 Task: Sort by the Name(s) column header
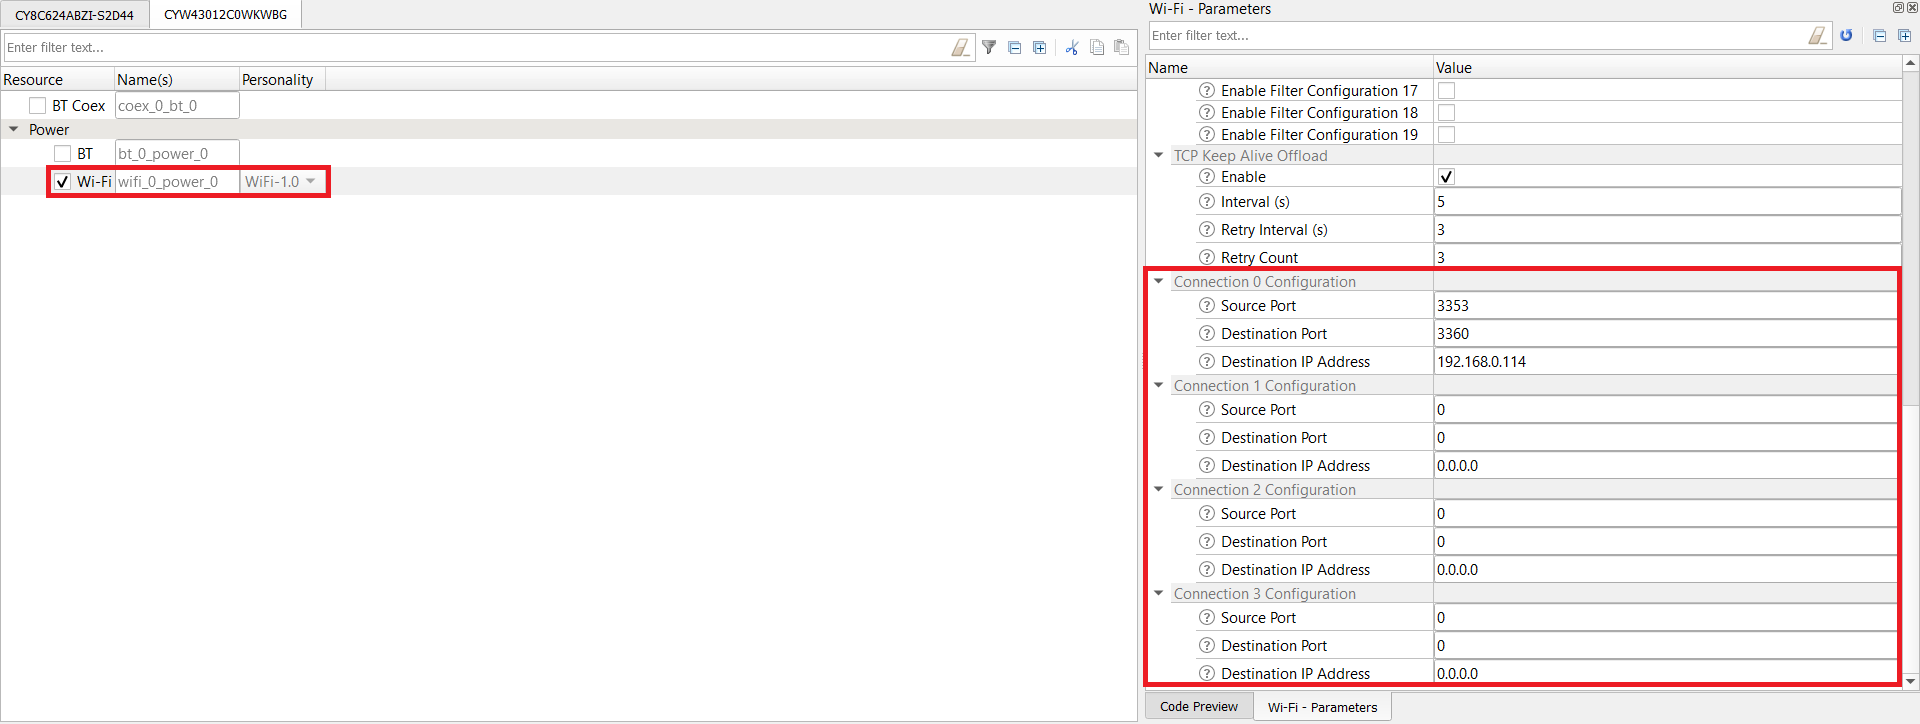coord(176,79)
